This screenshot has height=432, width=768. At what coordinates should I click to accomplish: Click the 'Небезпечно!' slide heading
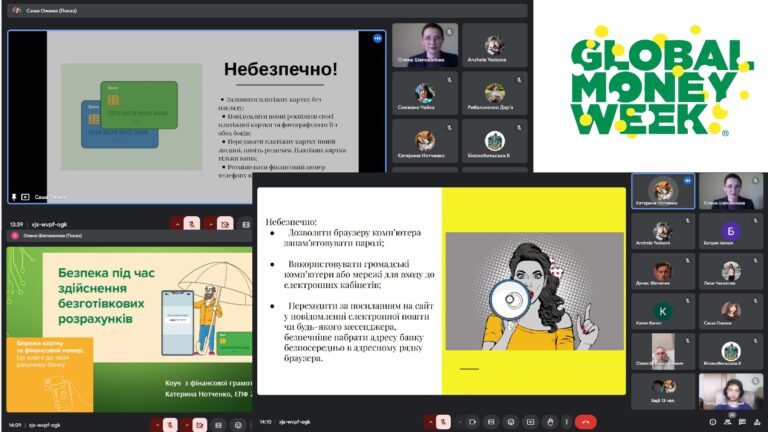[281, 69]
